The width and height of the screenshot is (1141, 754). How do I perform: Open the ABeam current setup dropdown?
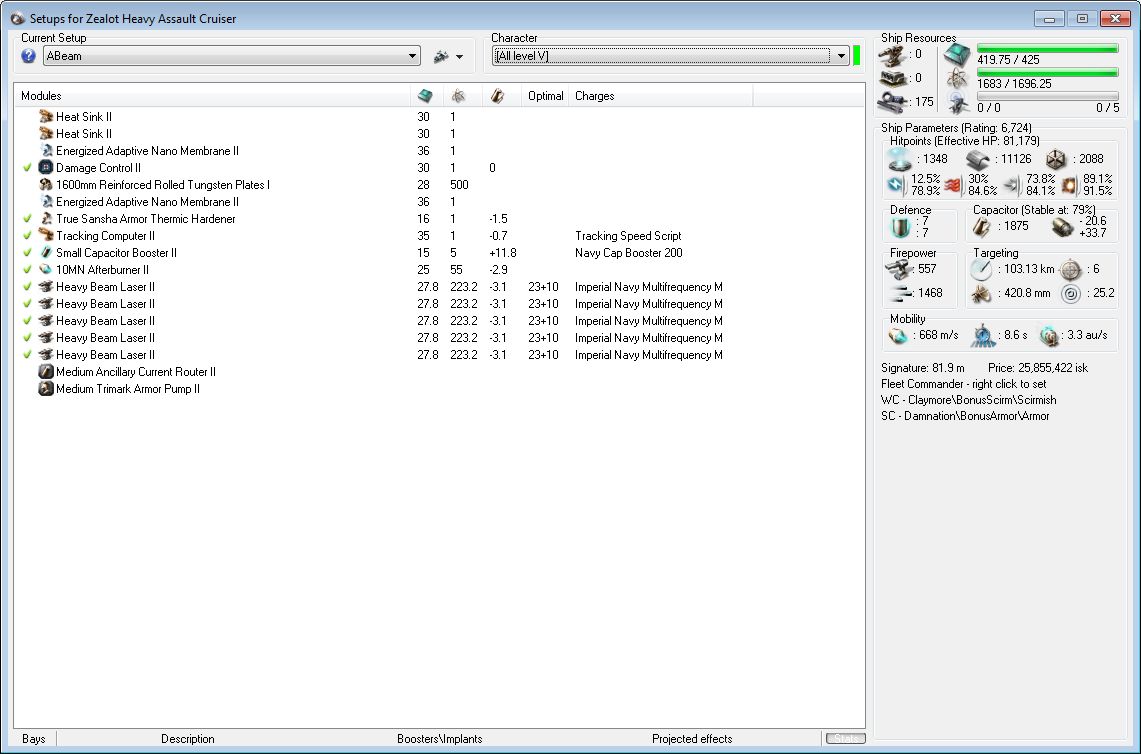(231, 56)
